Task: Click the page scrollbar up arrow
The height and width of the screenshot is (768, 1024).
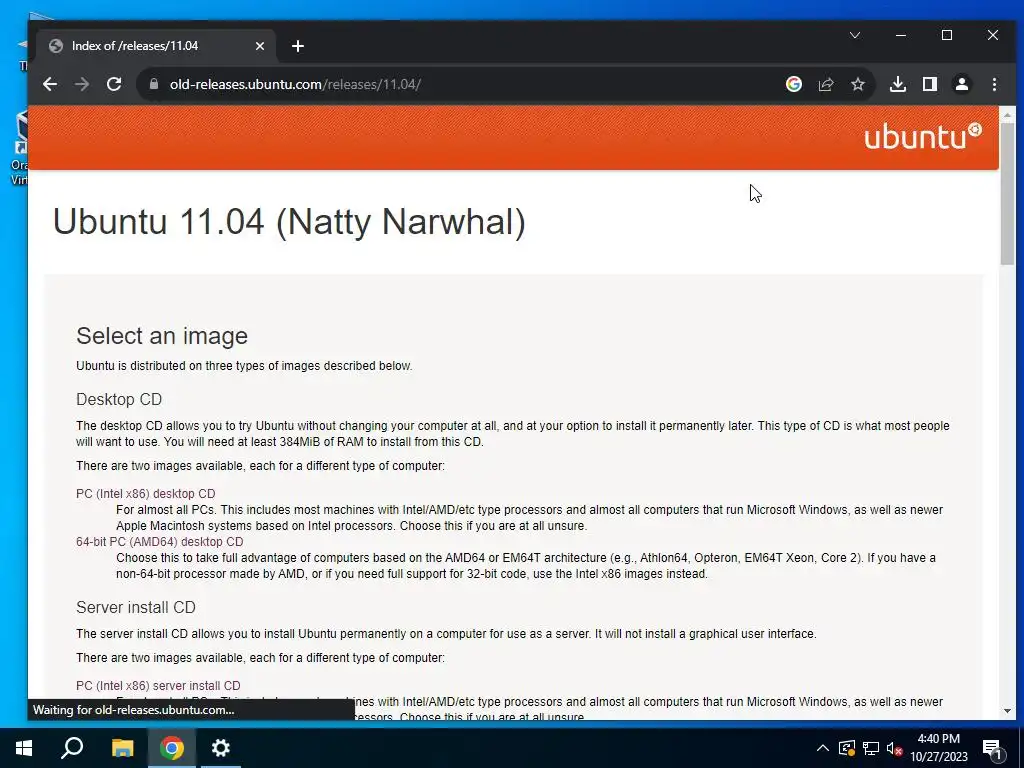Action: [x=1007, y=115]
